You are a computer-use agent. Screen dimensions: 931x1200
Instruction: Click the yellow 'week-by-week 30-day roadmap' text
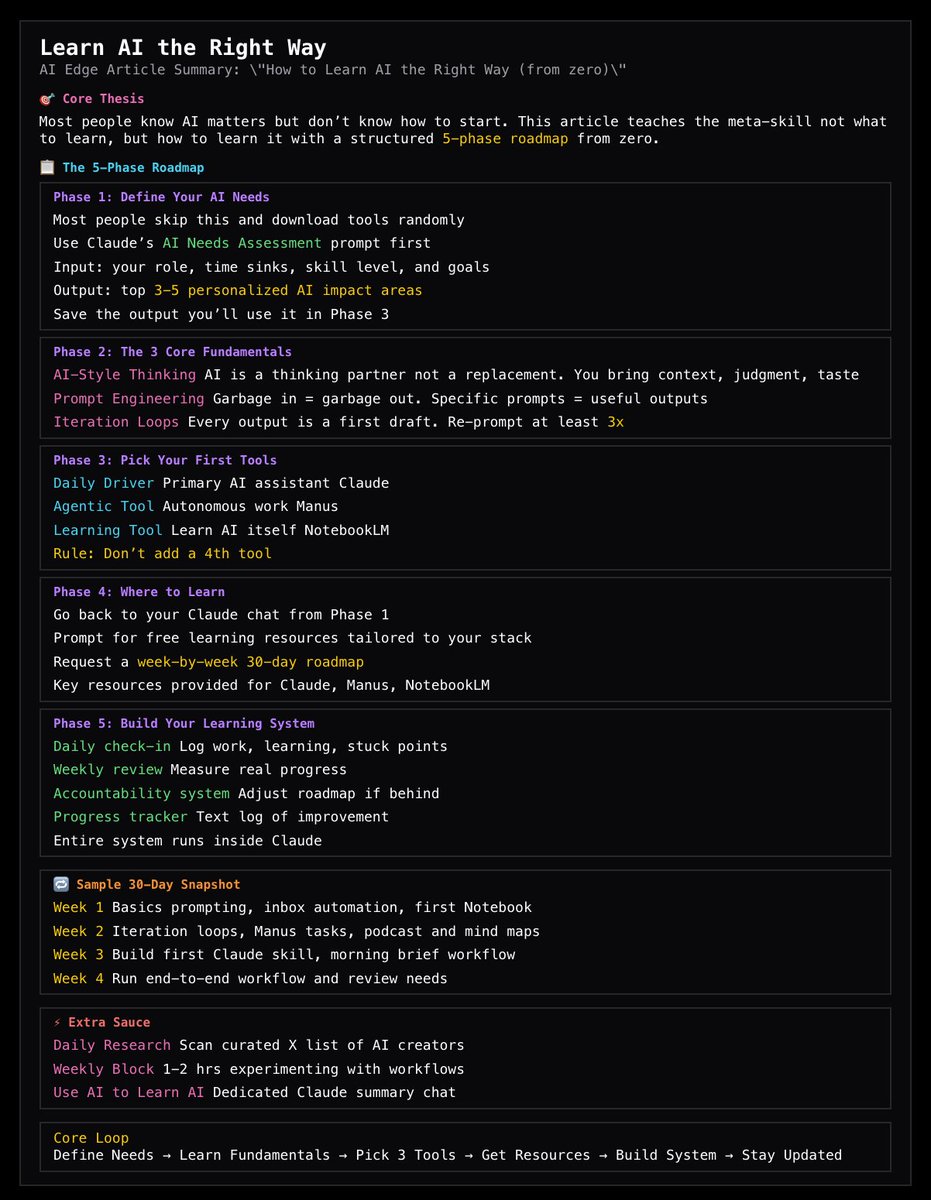250,662
